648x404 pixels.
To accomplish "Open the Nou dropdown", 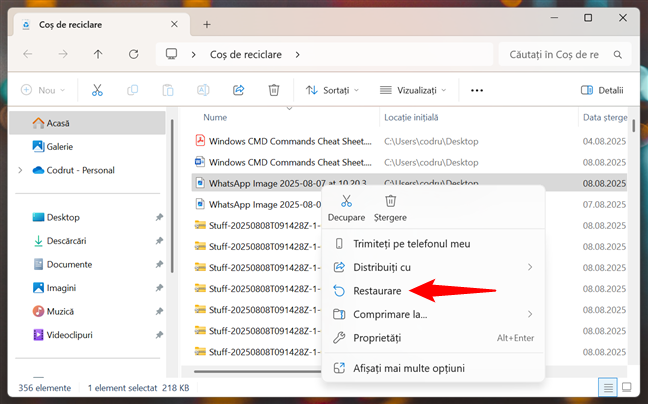I will (x=43, y=90).
